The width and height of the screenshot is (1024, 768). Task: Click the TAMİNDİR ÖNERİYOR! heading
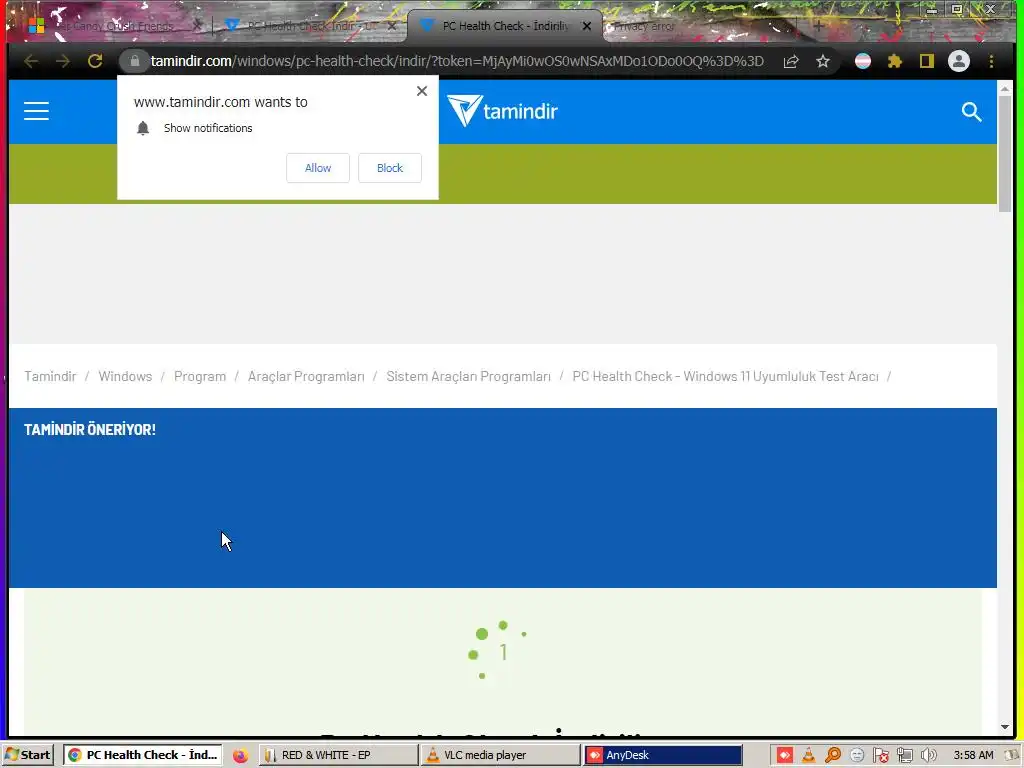90,429
